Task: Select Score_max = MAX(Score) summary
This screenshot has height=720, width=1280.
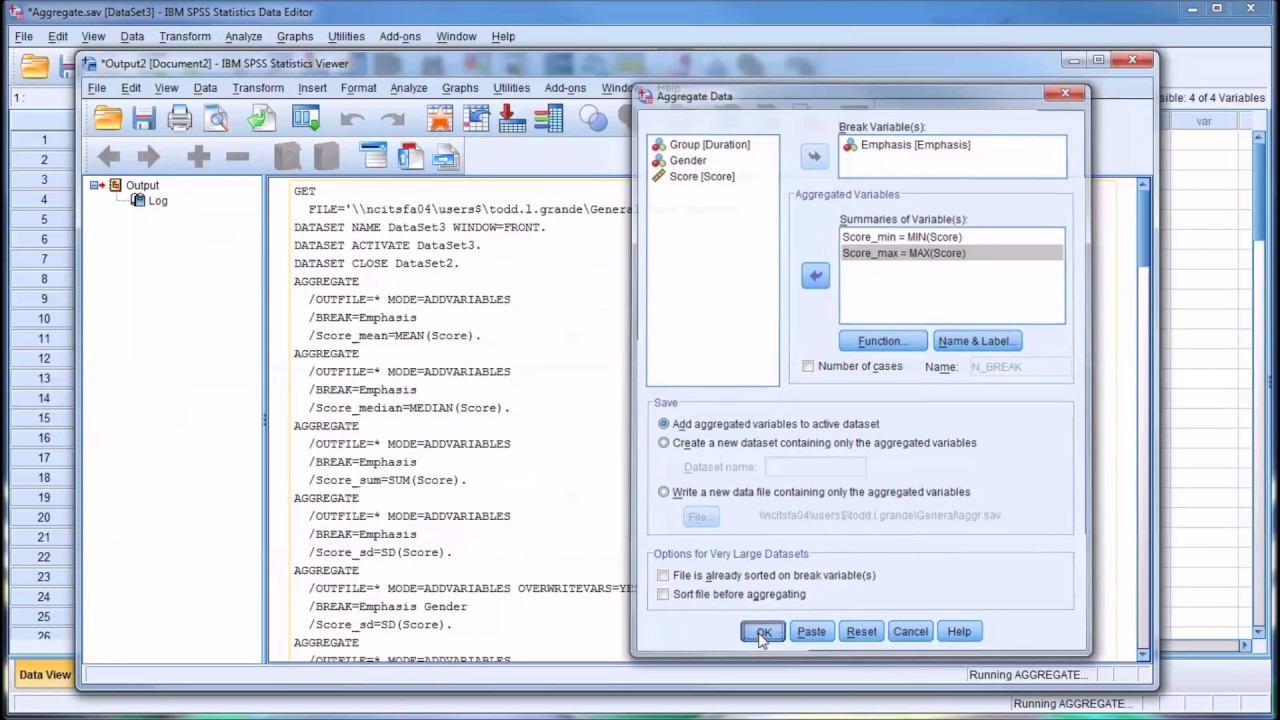Action: pyautogui.click(x=952, y=253)
